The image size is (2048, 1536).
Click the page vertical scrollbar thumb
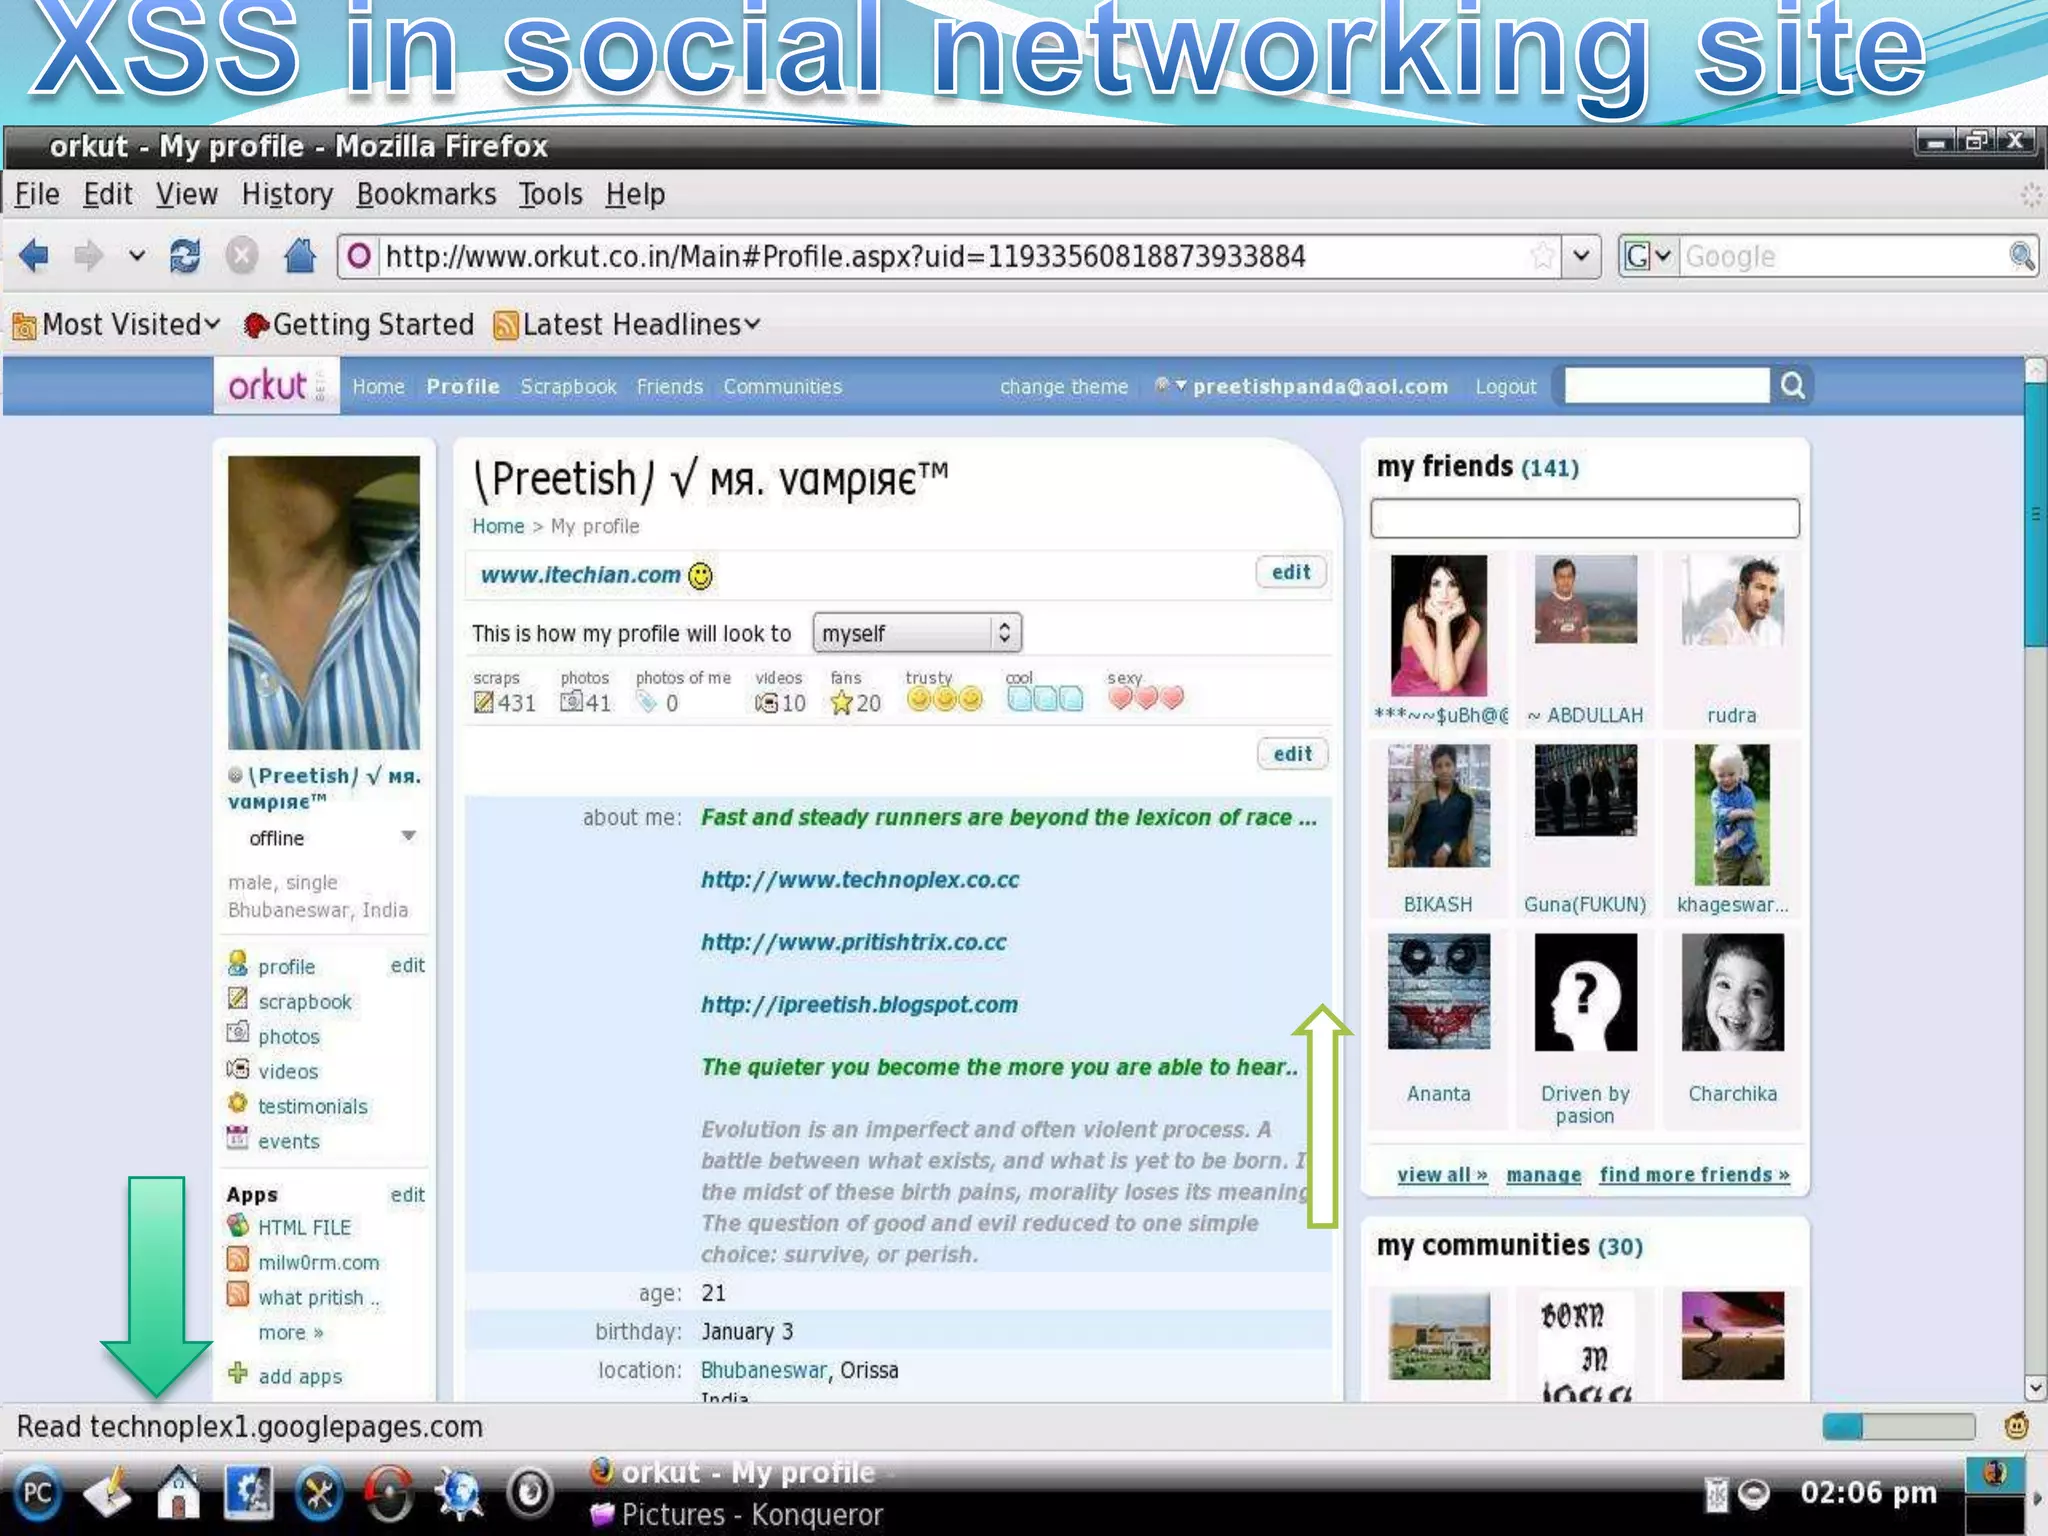click(x=2034, y=515)
